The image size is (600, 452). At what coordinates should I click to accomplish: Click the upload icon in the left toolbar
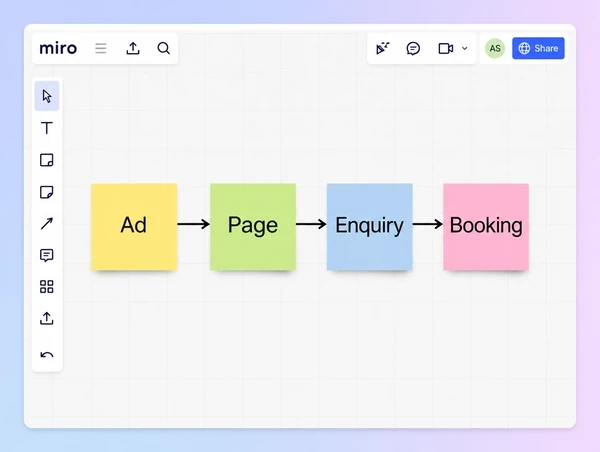(47, 318)
